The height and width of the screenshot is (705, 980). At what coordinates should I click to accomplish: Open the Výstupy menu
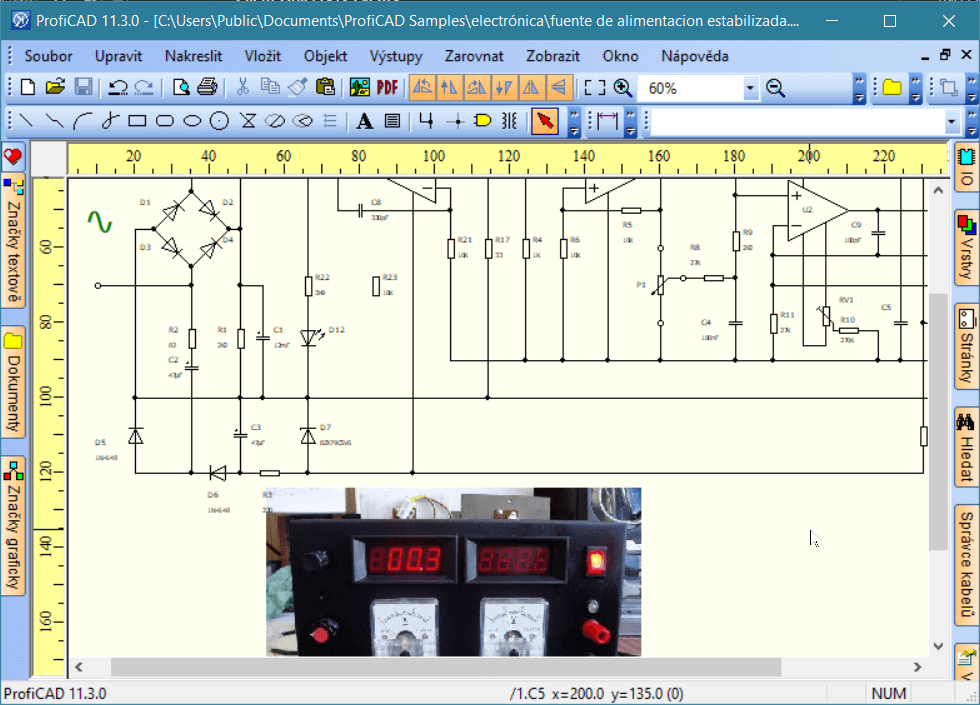pos(396,56)
